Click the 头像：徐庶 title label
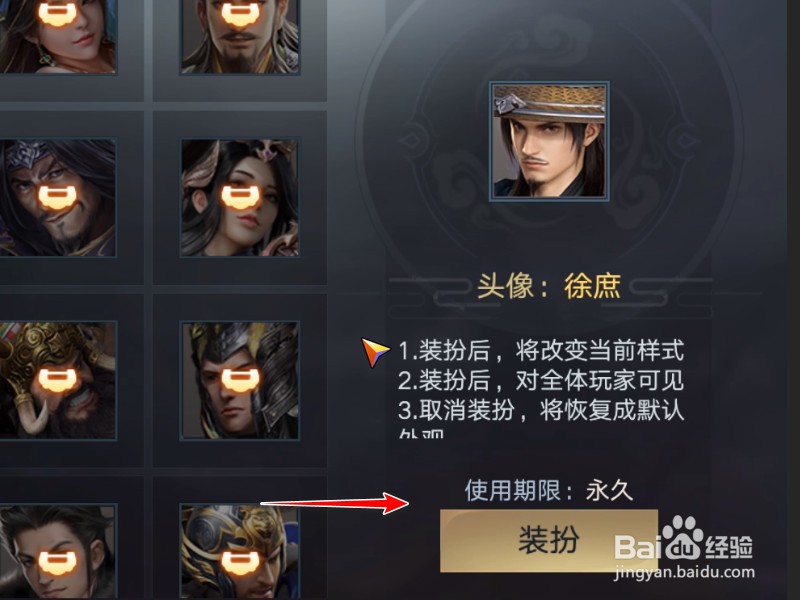The width and height of the screenshot is (800, 600). 549,286
